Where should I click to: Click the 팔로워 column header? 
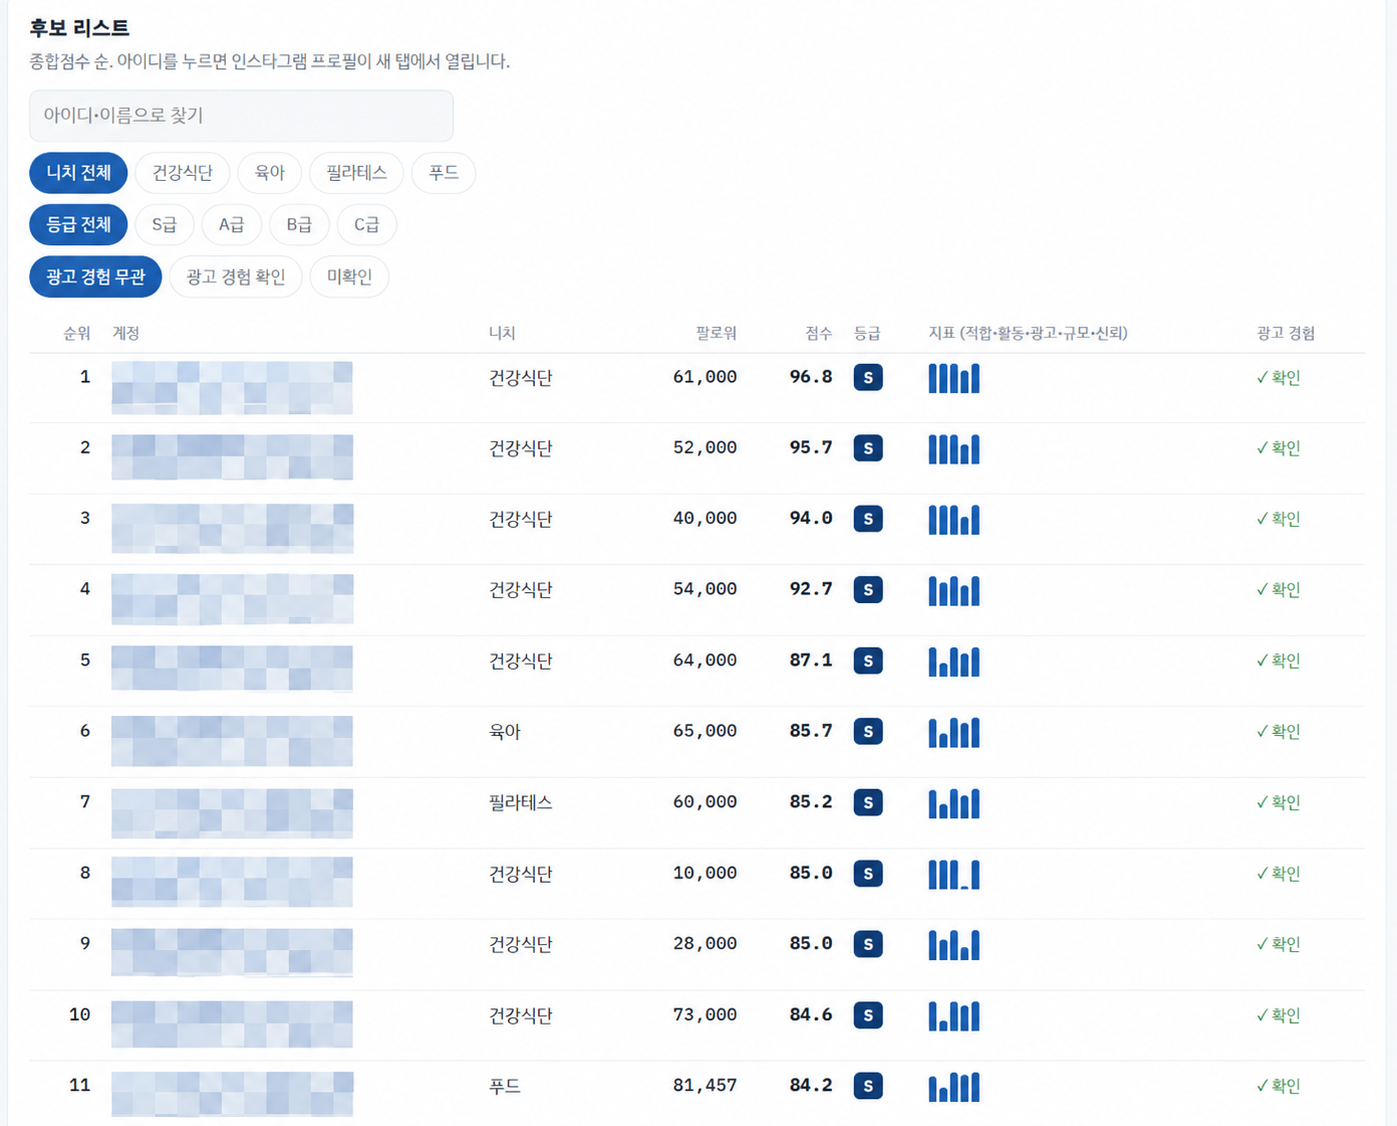click(716, 333)
